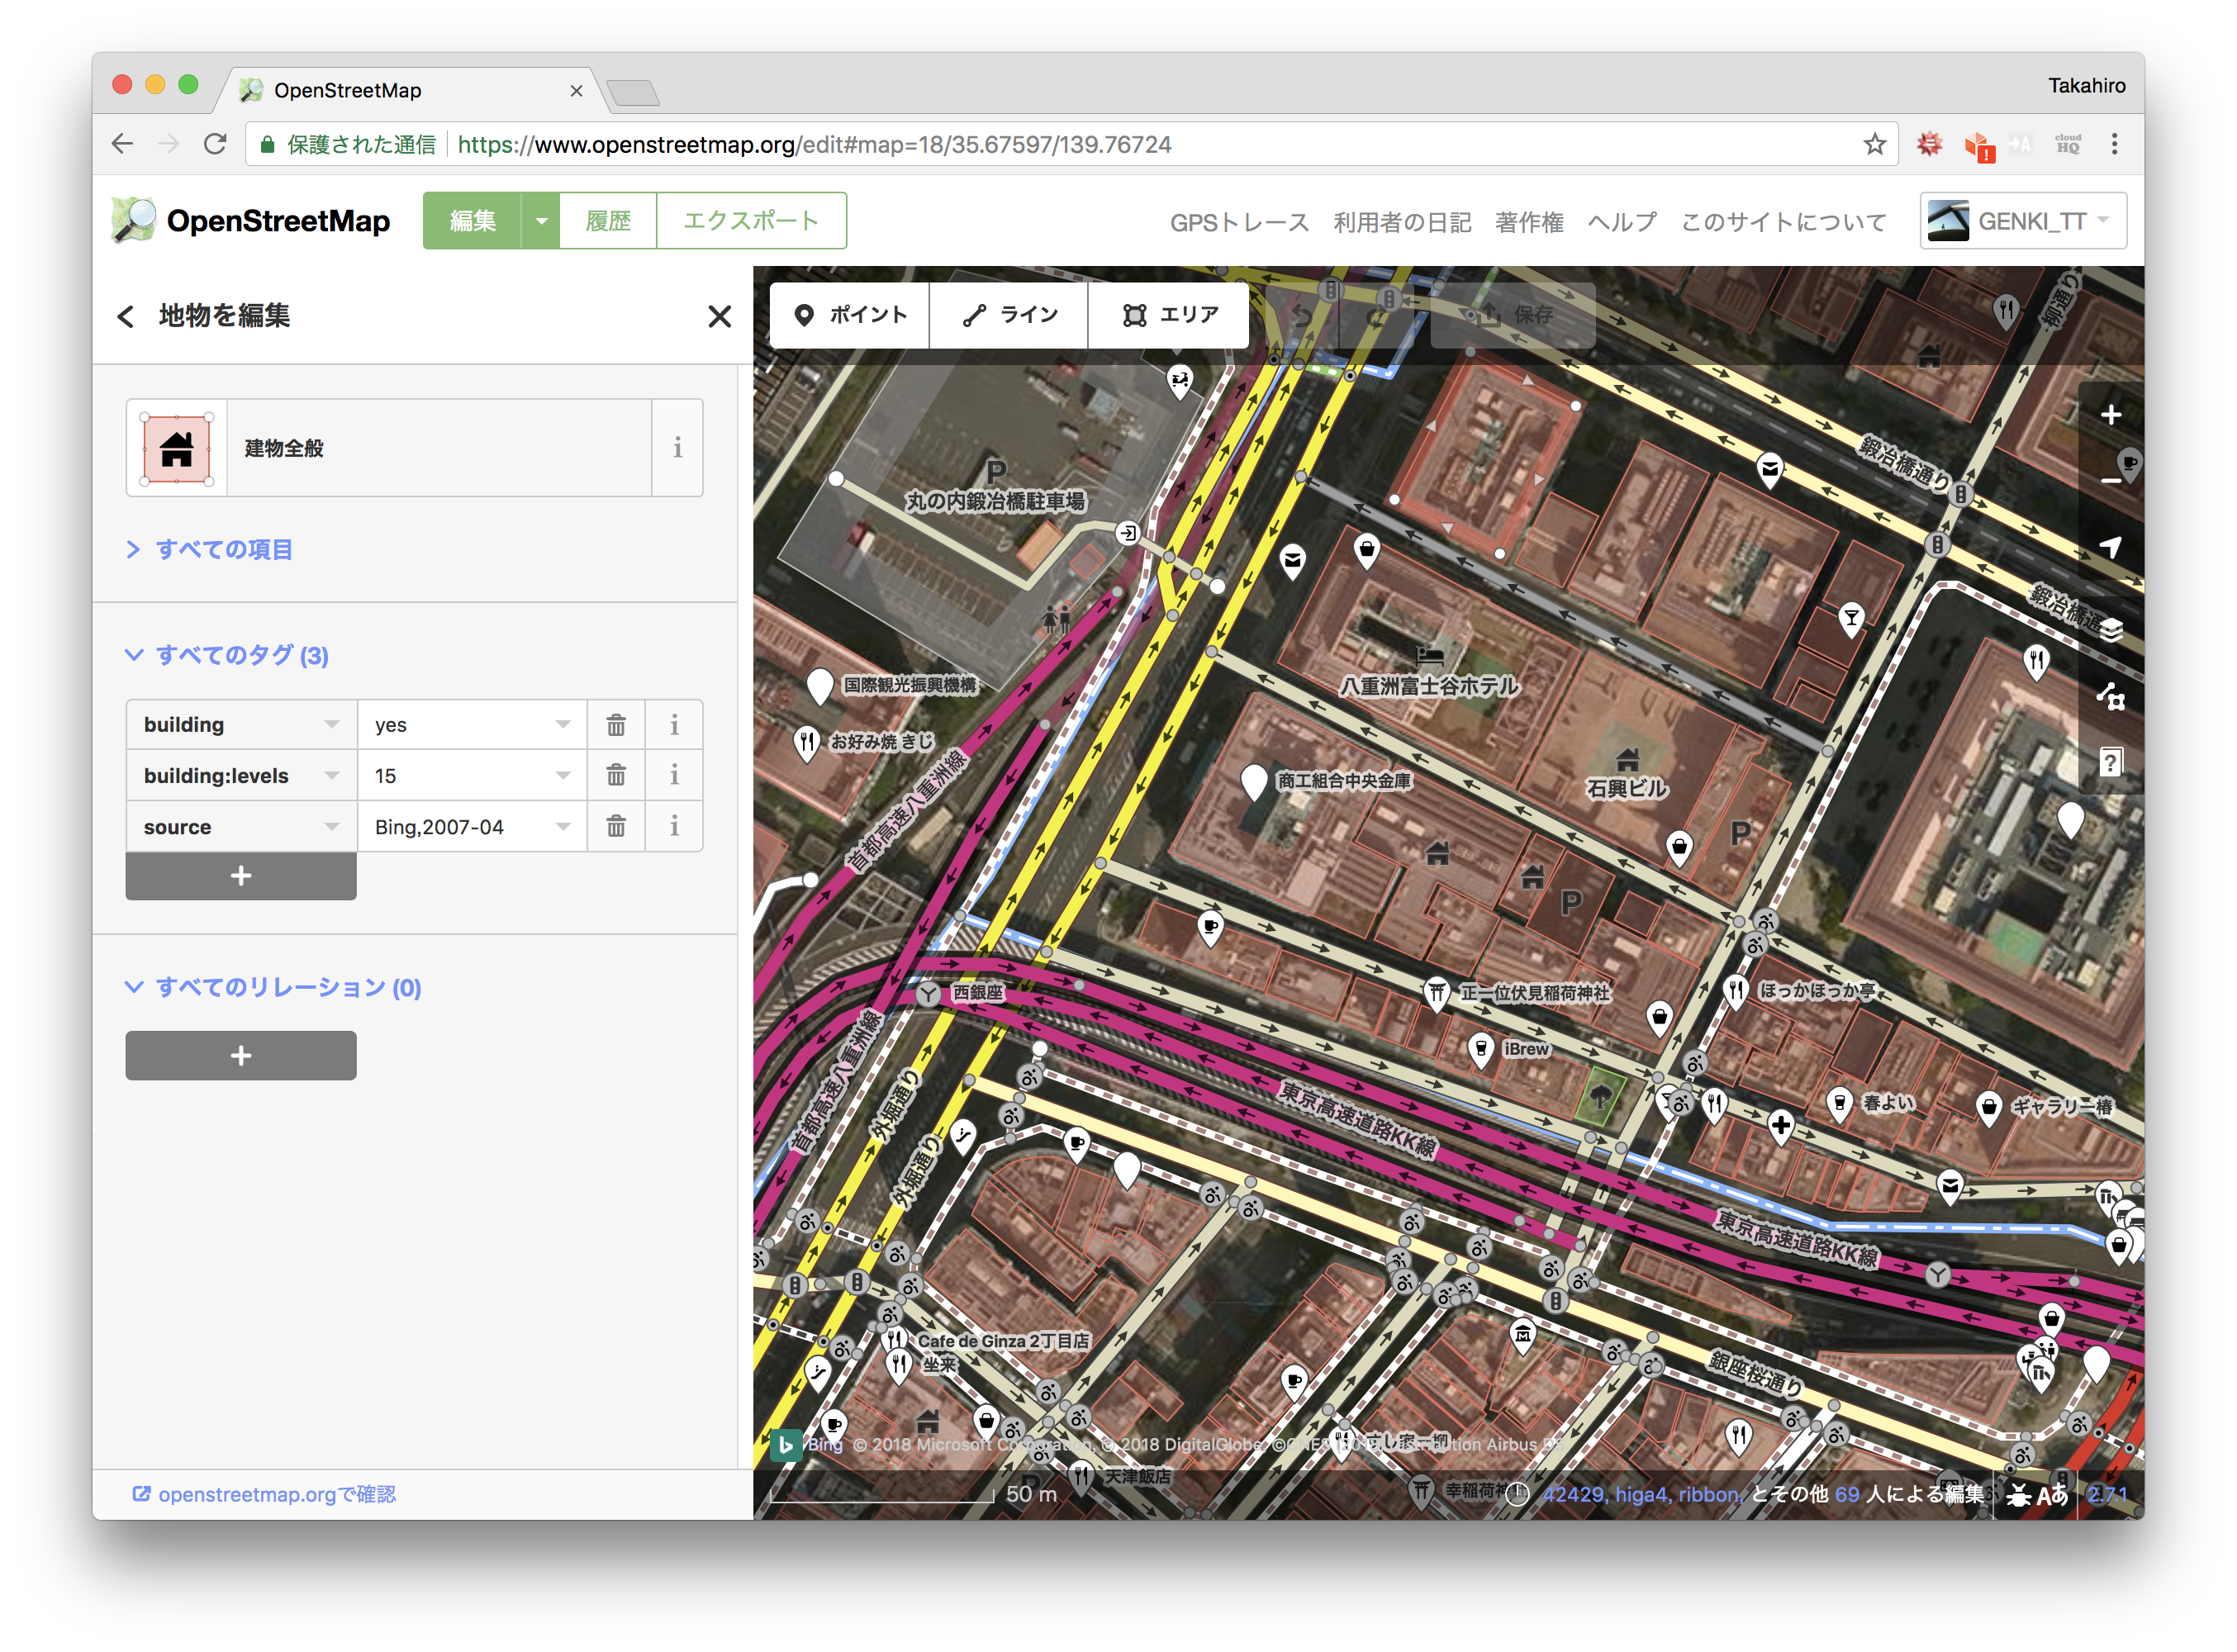Delete the building tag with trash icon
The image size is (2237, 1652).
(616, 725)
